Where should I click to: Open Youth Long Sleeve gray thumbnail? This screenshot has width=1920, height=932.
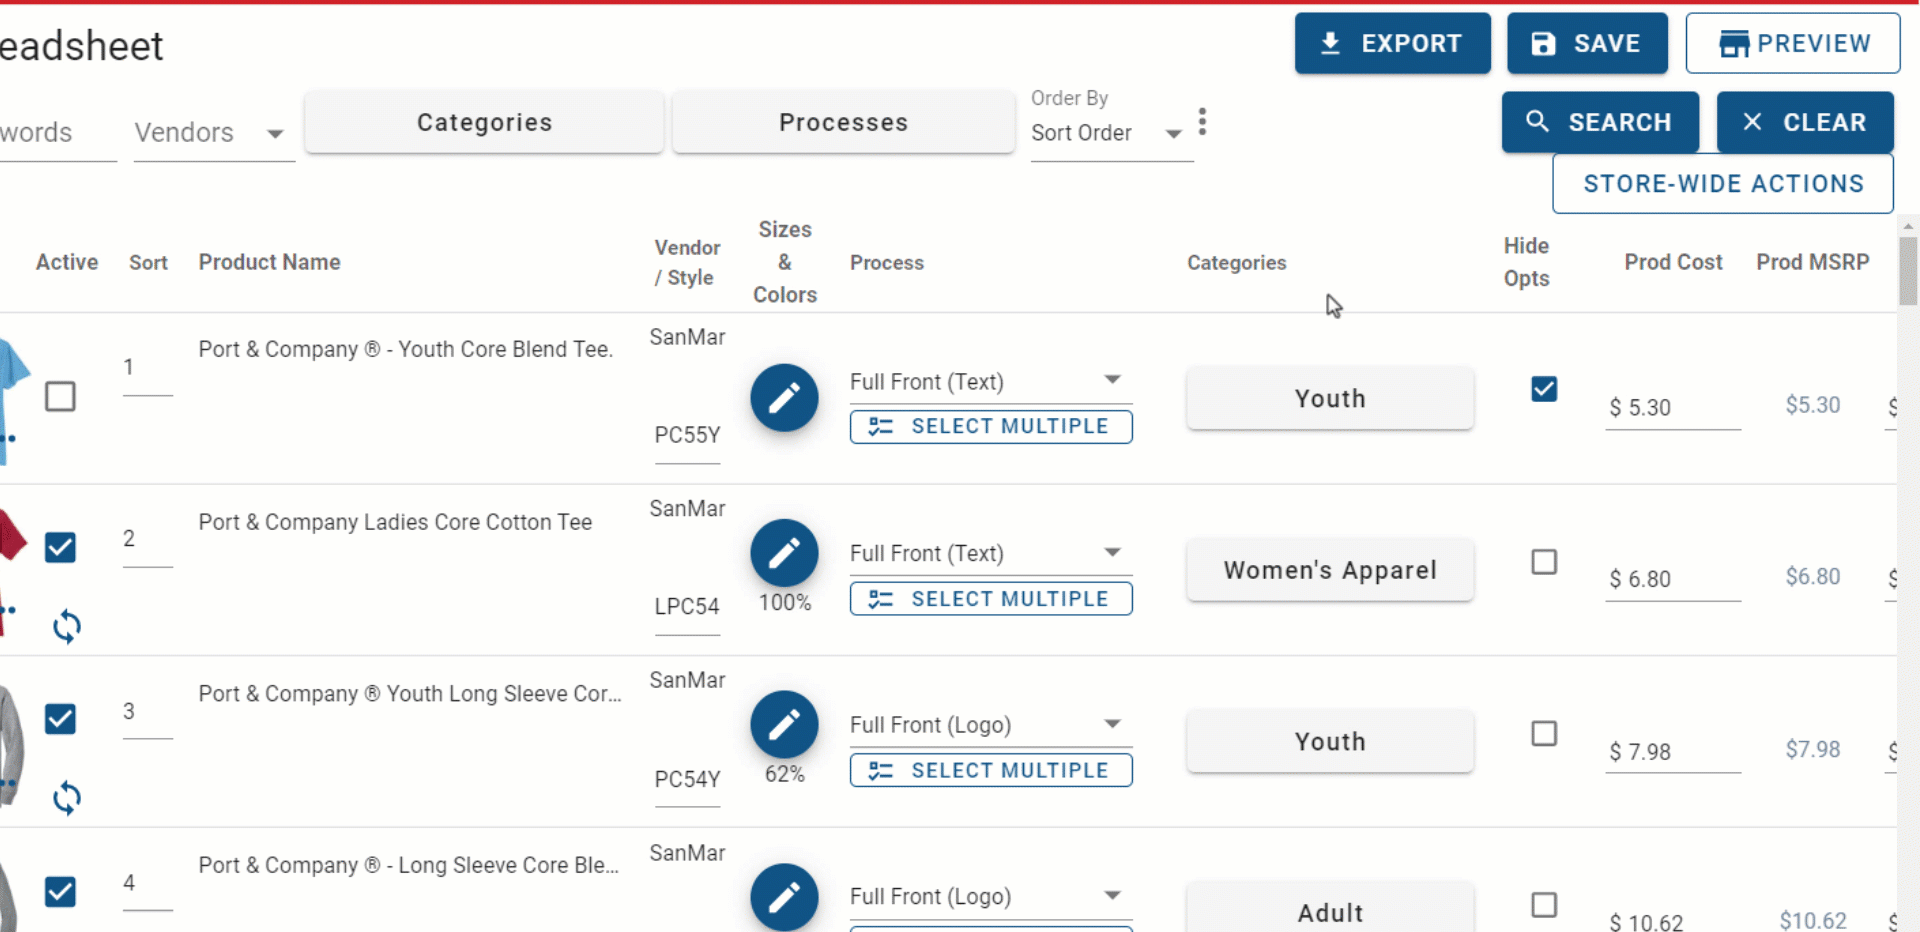11,745
